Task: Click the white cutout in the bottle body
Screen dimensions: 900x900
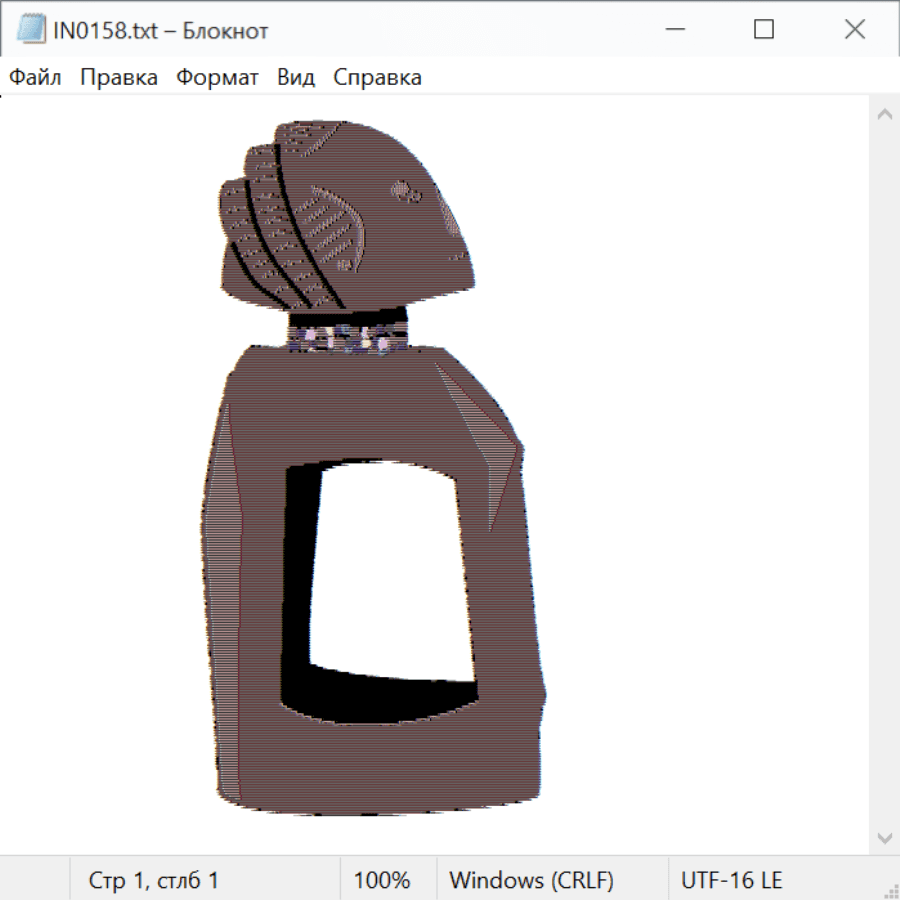Action: click(390, 570)
